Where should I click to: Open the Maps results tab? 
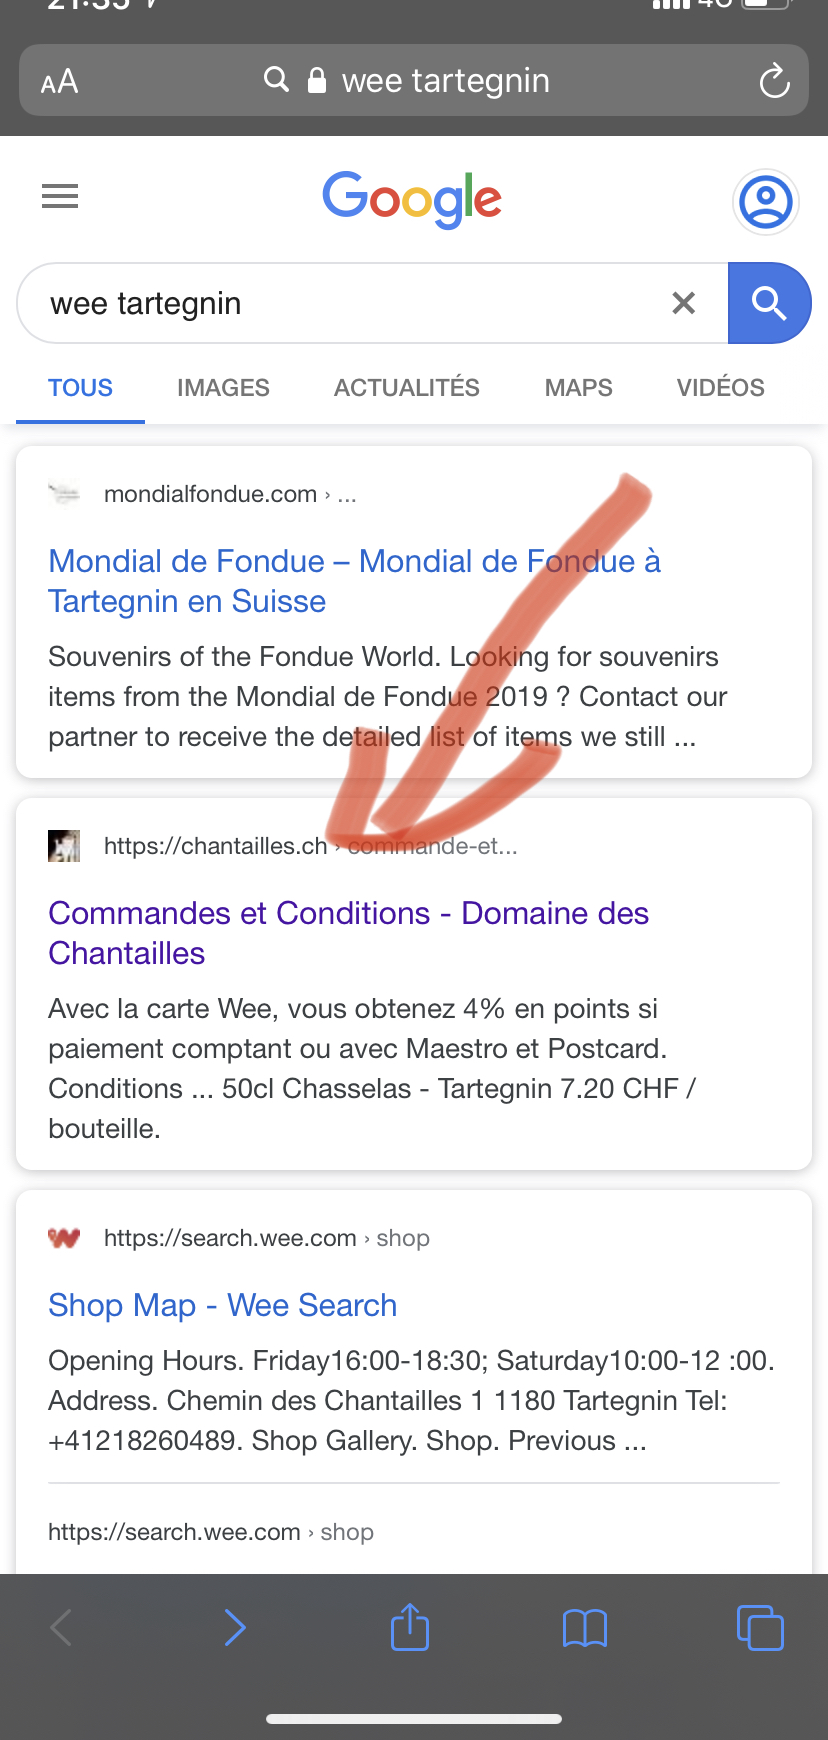(x=579, y=388)
